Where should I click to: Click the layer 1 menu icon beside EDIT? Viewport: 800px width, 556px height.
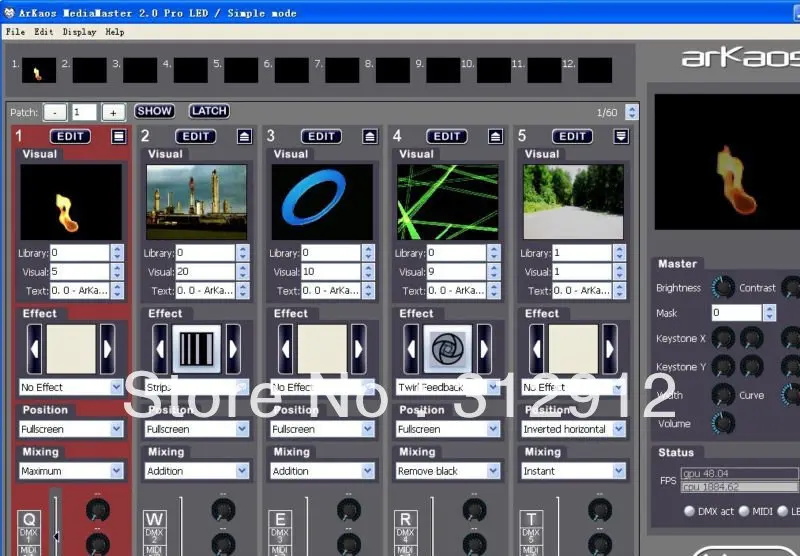pyautogui.click(x=118, y=136)
